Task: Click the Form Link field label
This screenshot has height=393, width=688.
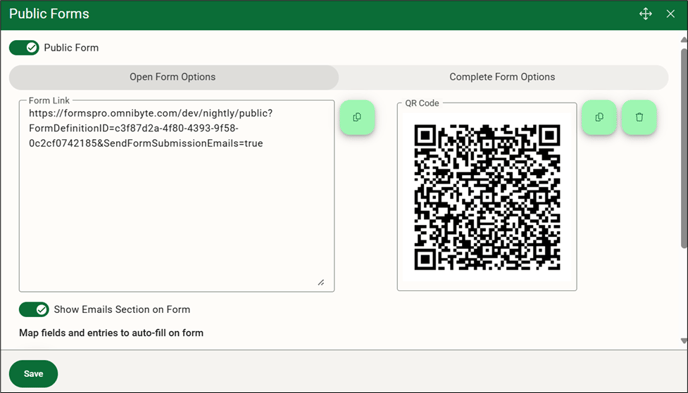Action: tap(49, 100)
